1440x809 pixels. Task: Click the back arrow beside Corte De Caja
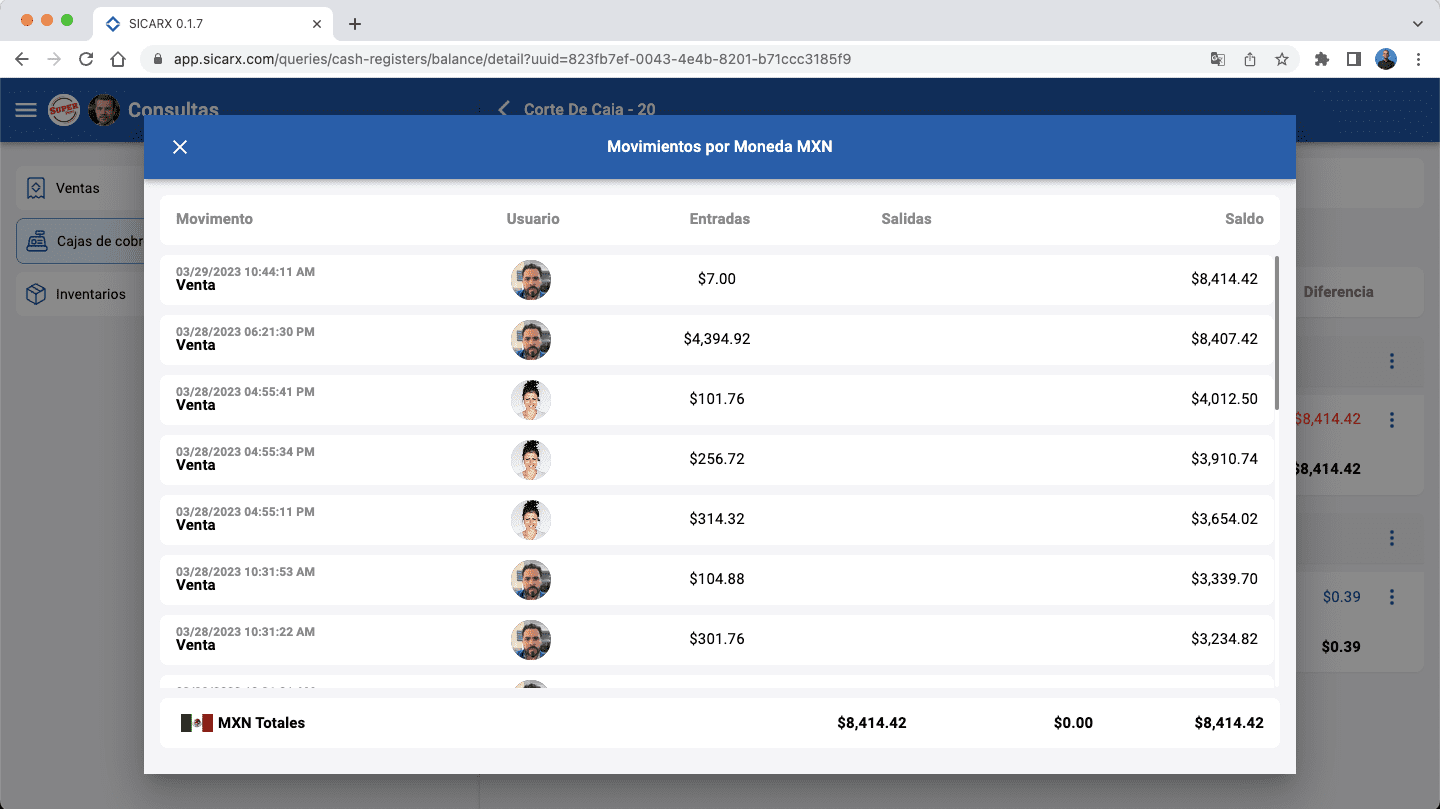pyautogui.click(x=503, y=109)
